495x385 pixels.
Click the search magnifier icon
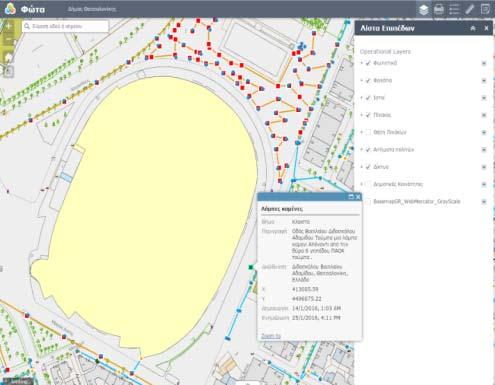(x=27, y=26)
